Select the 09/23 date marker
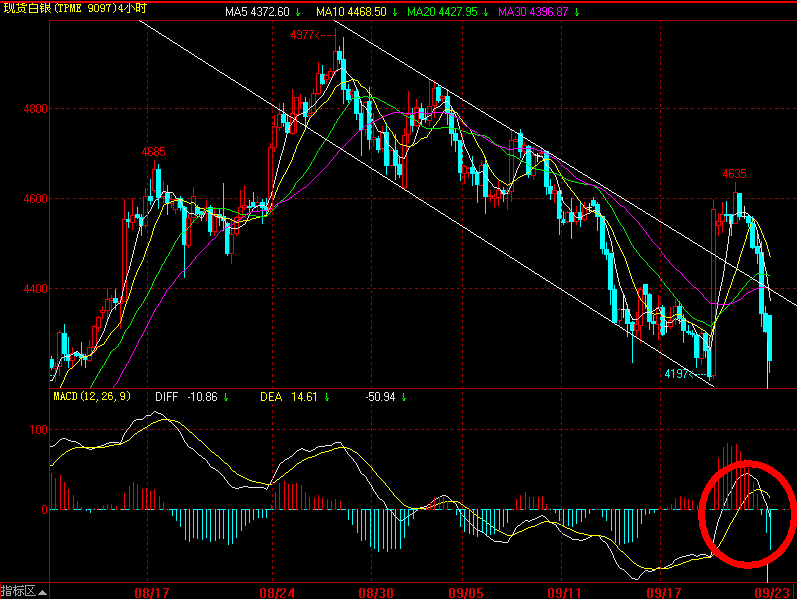 772,593
